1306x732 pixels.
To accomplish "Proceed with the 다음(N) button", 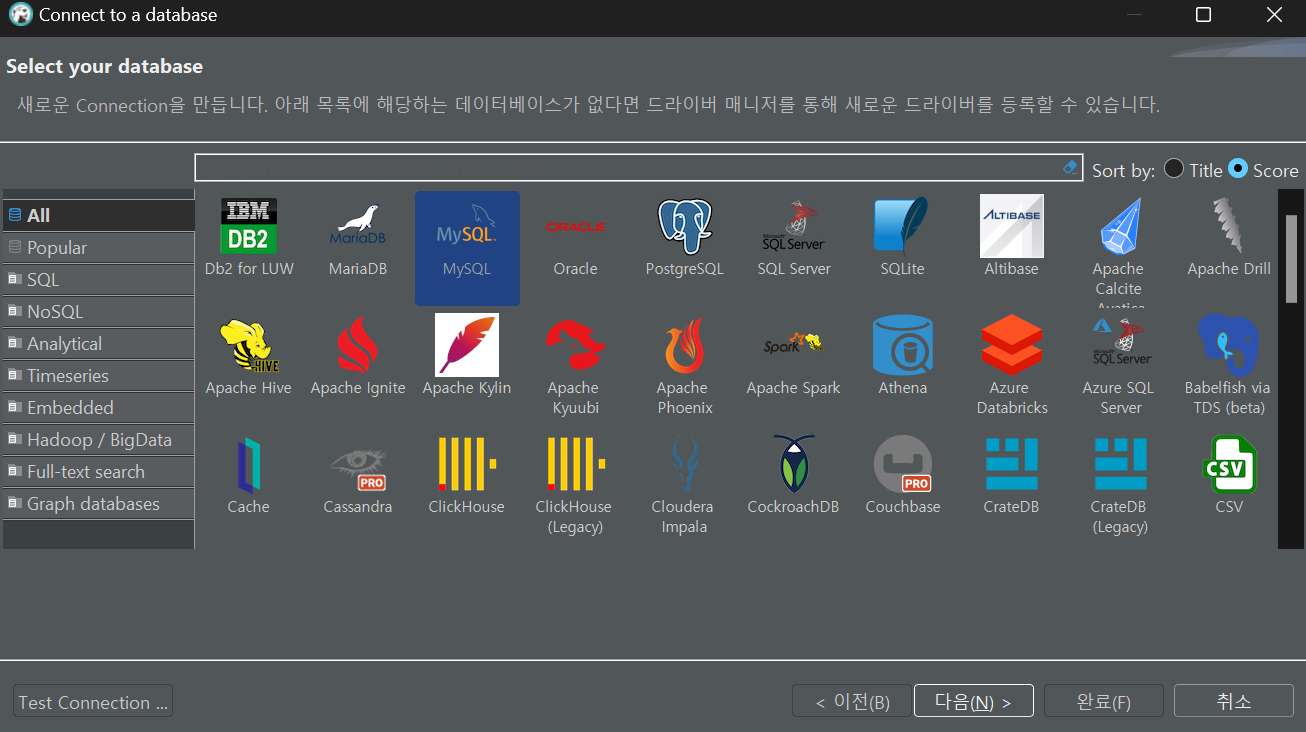I will point(974,701).
